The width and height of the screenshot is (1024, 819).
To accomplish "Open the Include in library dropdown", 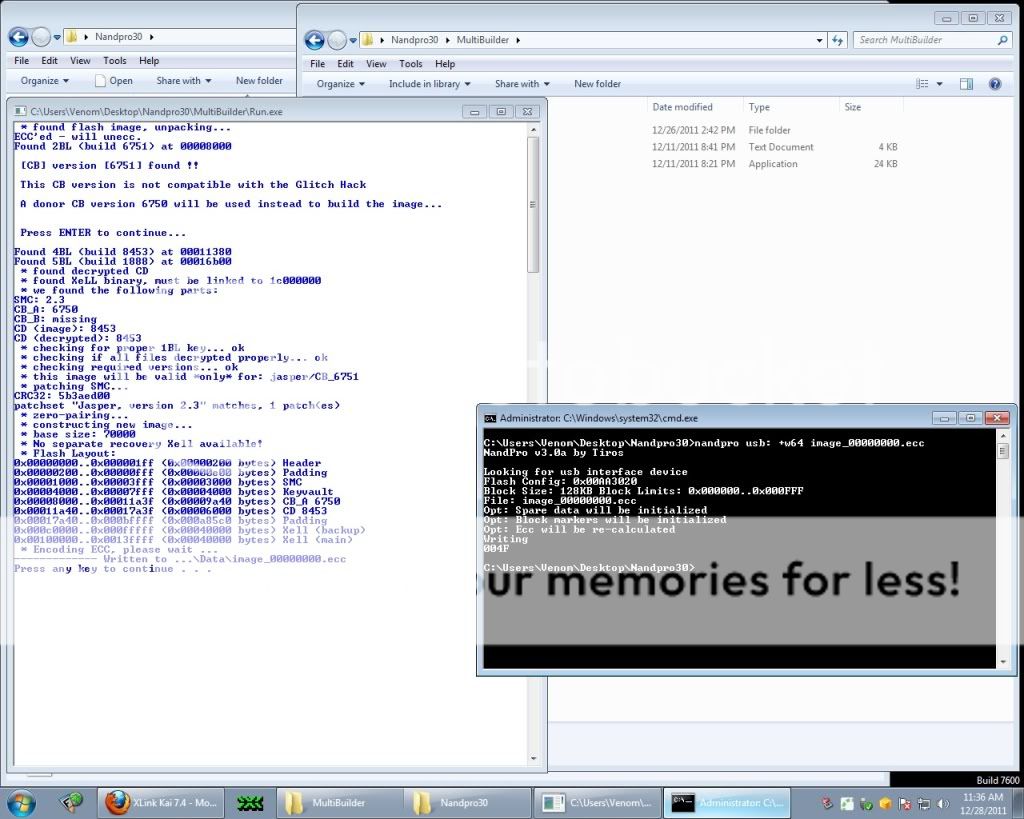I will pyautogui.click(x=430, y=84).
